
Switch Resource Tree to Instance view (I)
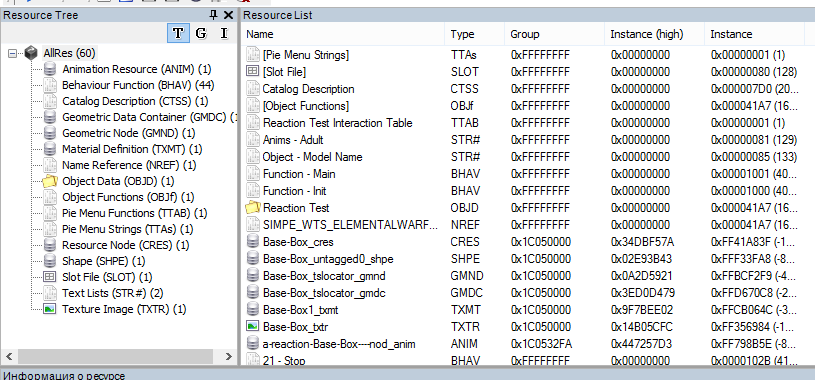point(224,34)
